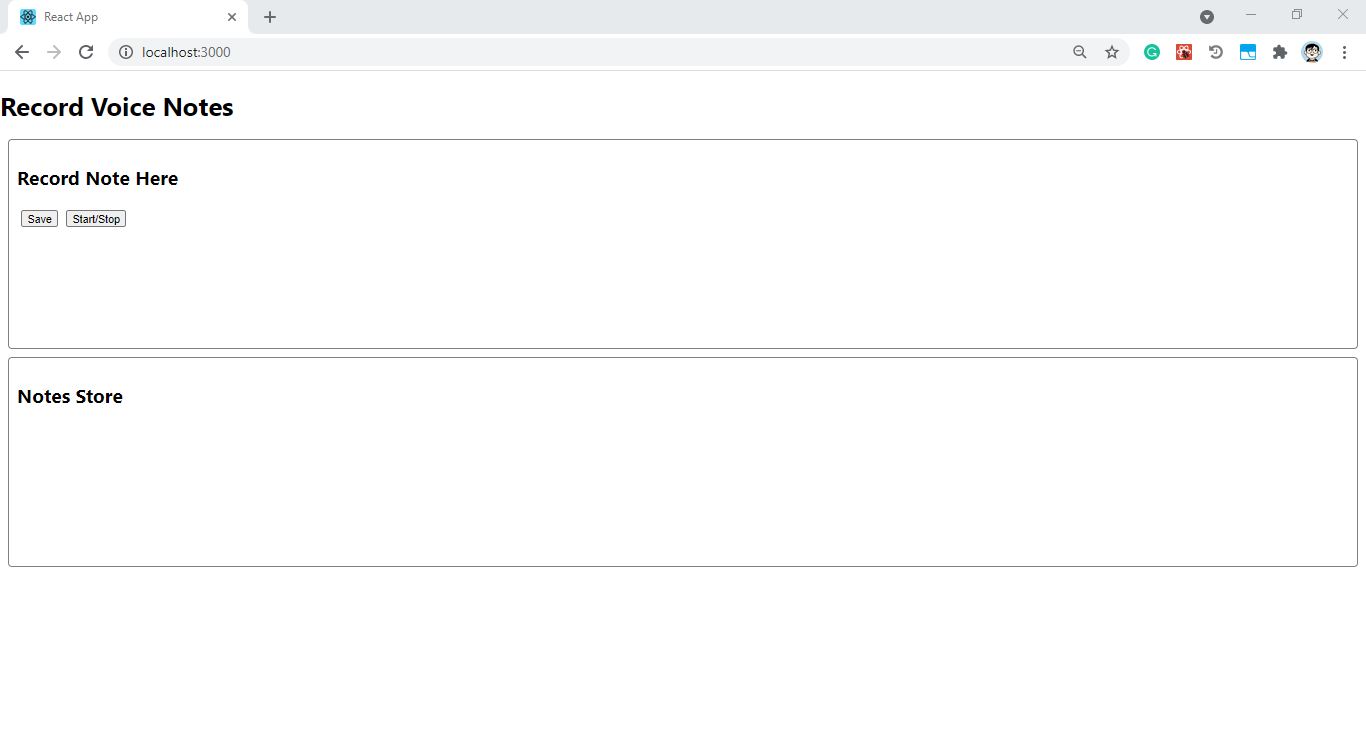
Task: Click the blue window-style extension icon
Action: coord(1248,52)
